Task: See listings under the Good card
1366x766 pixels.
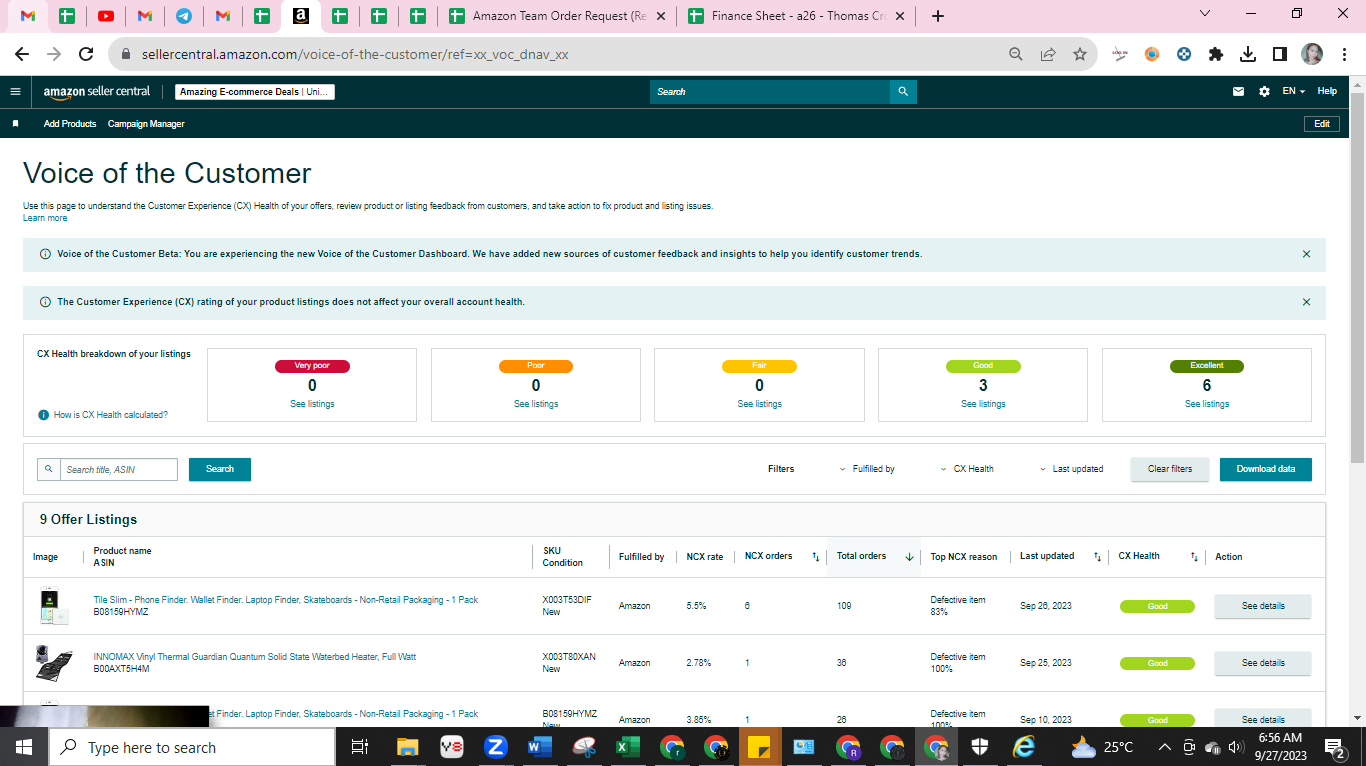Action: tap(983, 404)
